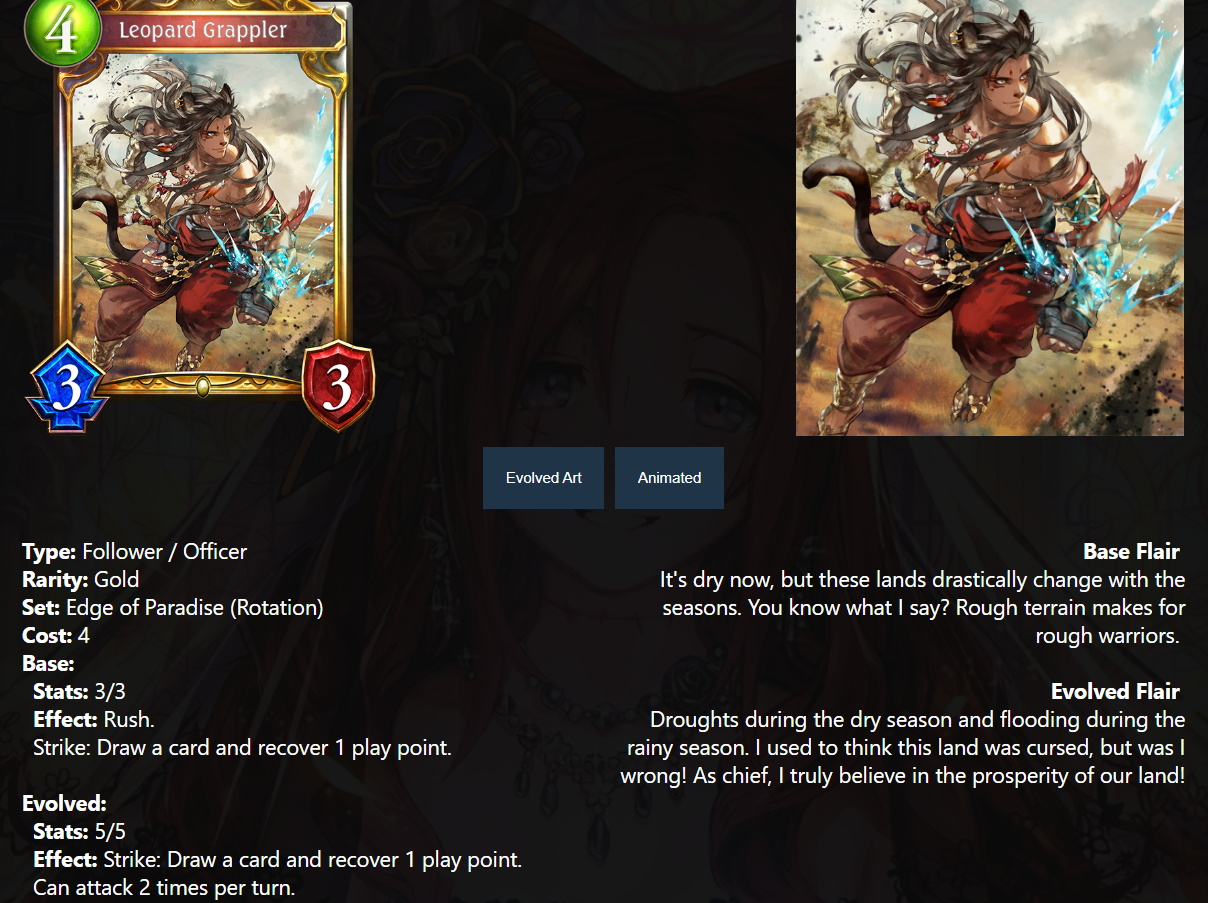Open the large full-art Leopard Grappler image
1208x903 pixels.
(x=990, y=217)
